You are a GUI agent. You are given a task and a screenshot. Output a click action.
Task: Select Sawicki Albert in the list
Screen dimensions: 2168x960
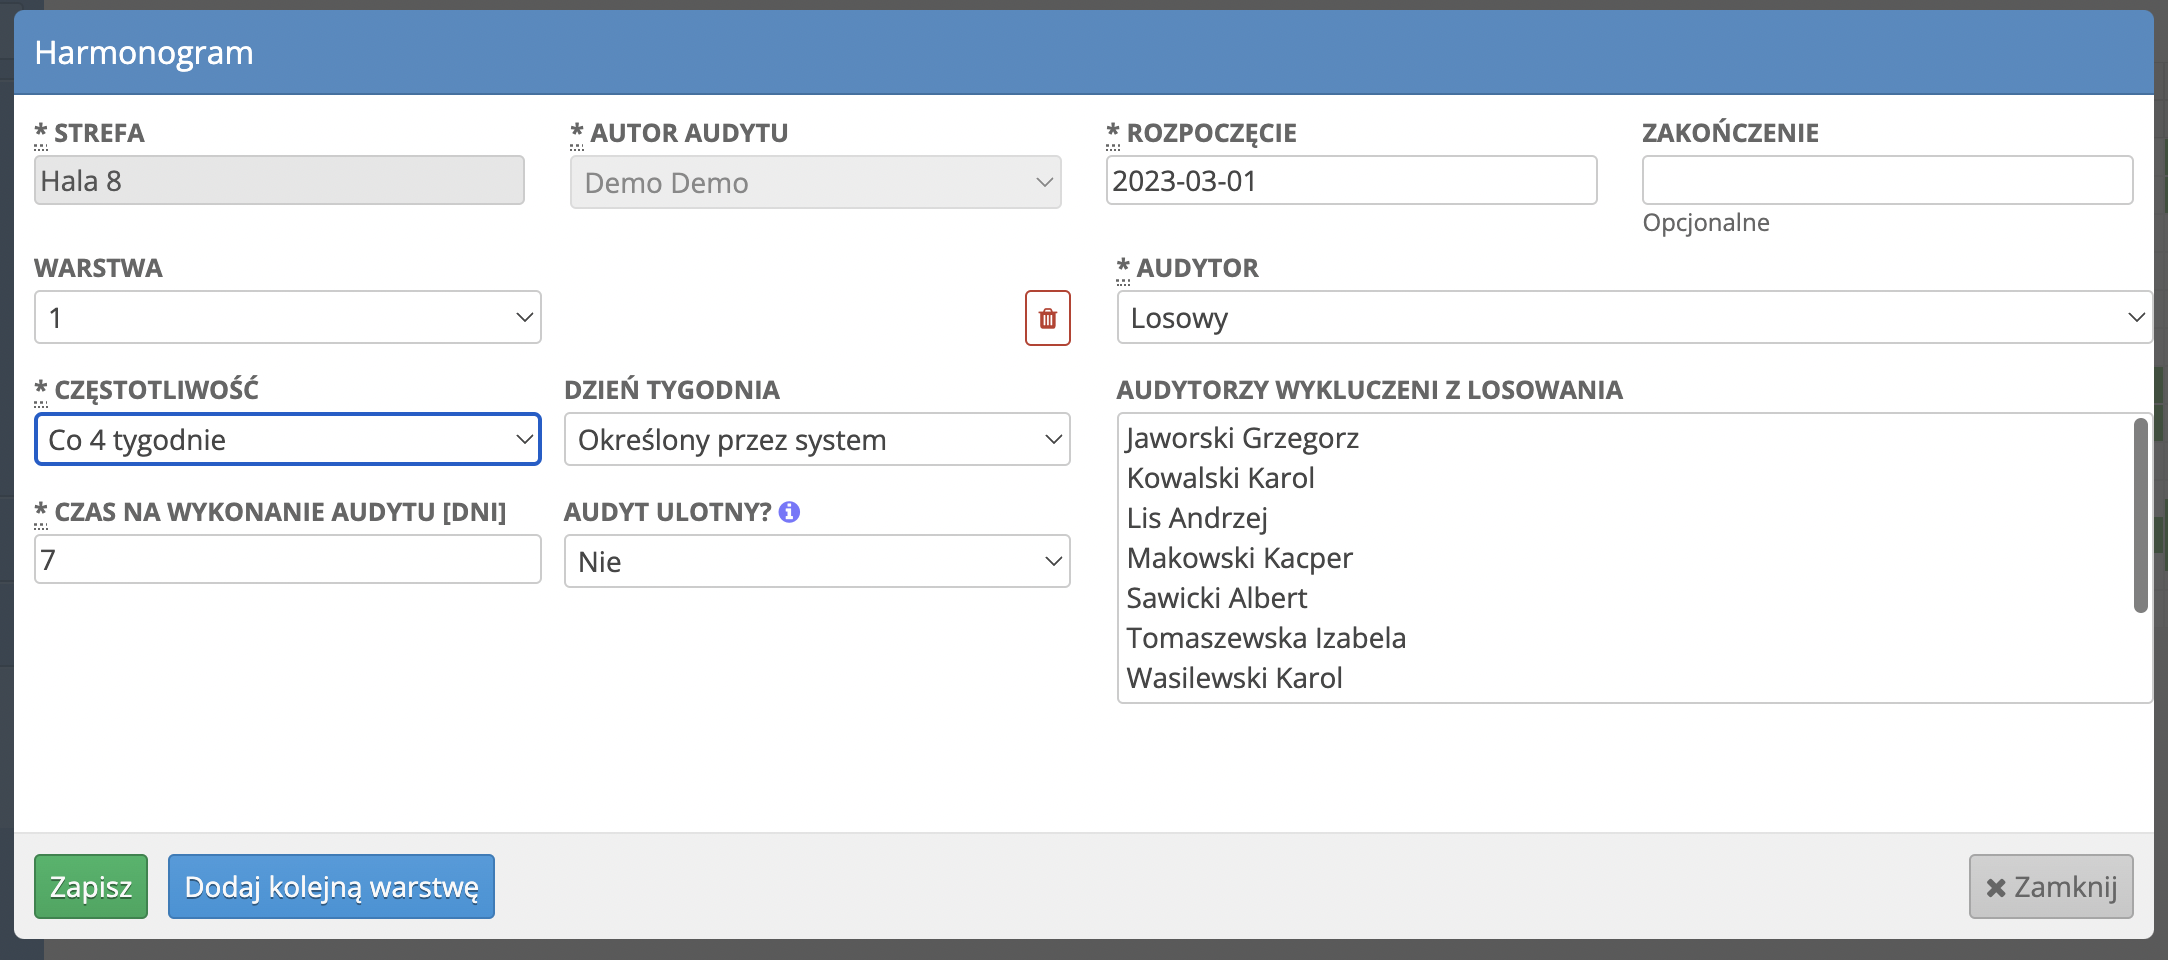(1216, 598)
